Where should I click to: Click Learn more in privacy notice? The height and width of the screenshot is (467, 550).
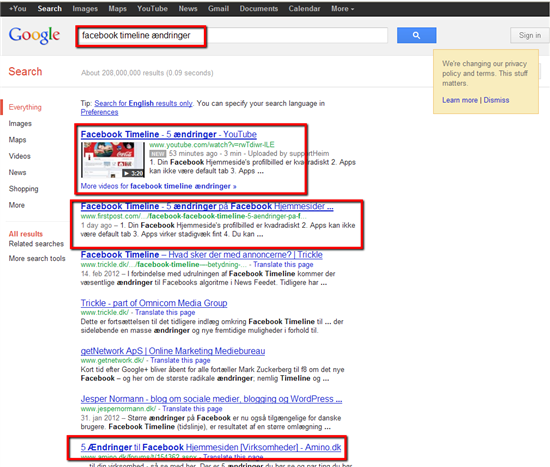click(x=460, y=100)
